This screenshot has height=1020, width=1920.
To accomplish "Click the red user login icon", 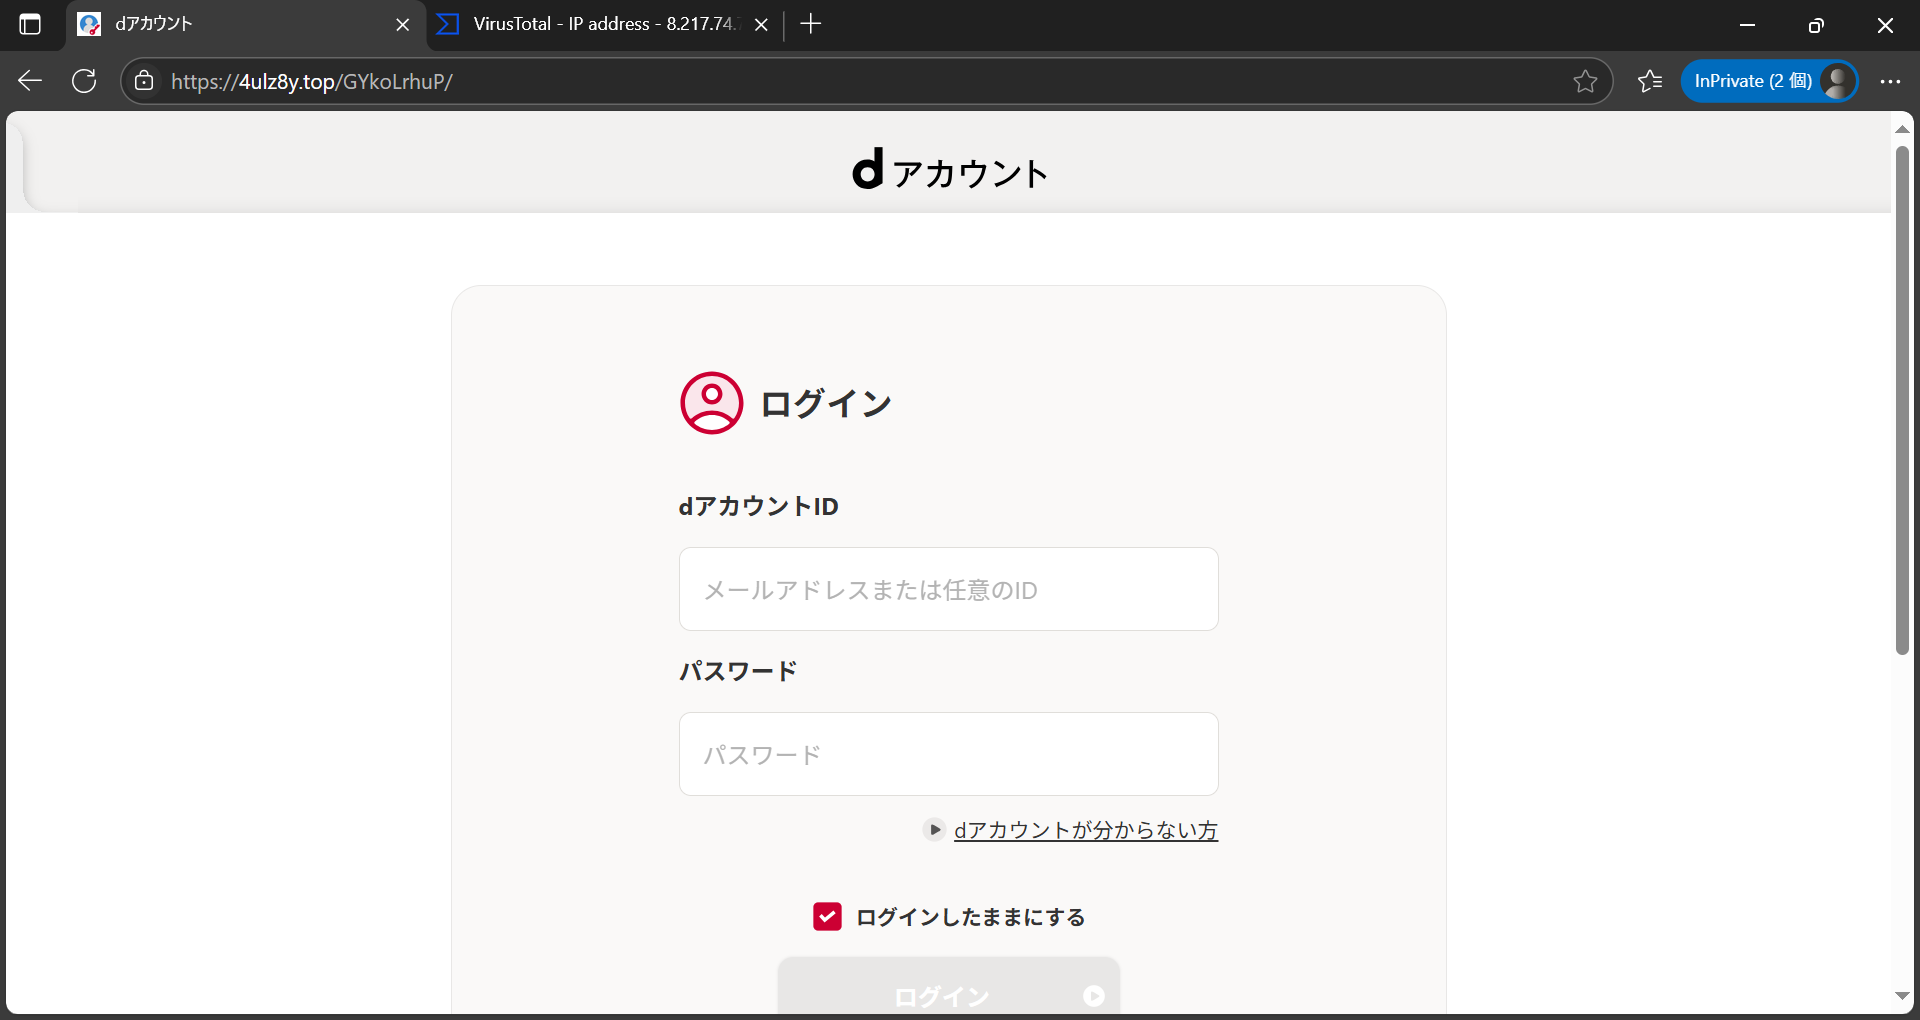I will point(712,403).
